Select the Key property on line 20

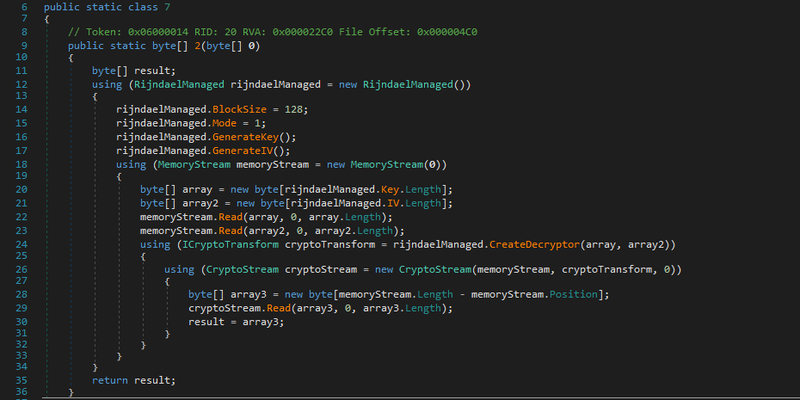click(385, 190)
